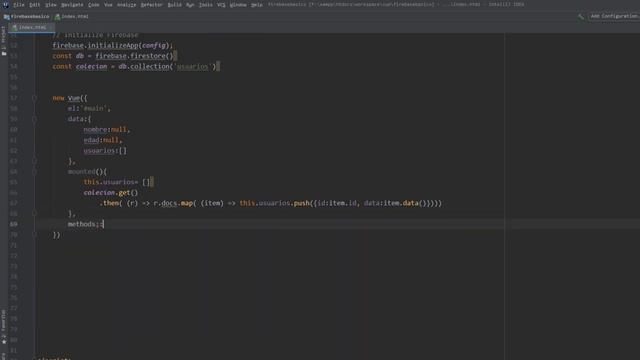The image size is (640, 360).
Task: Click the IntelliJ app icon in title bar
Action: point(6,5)
